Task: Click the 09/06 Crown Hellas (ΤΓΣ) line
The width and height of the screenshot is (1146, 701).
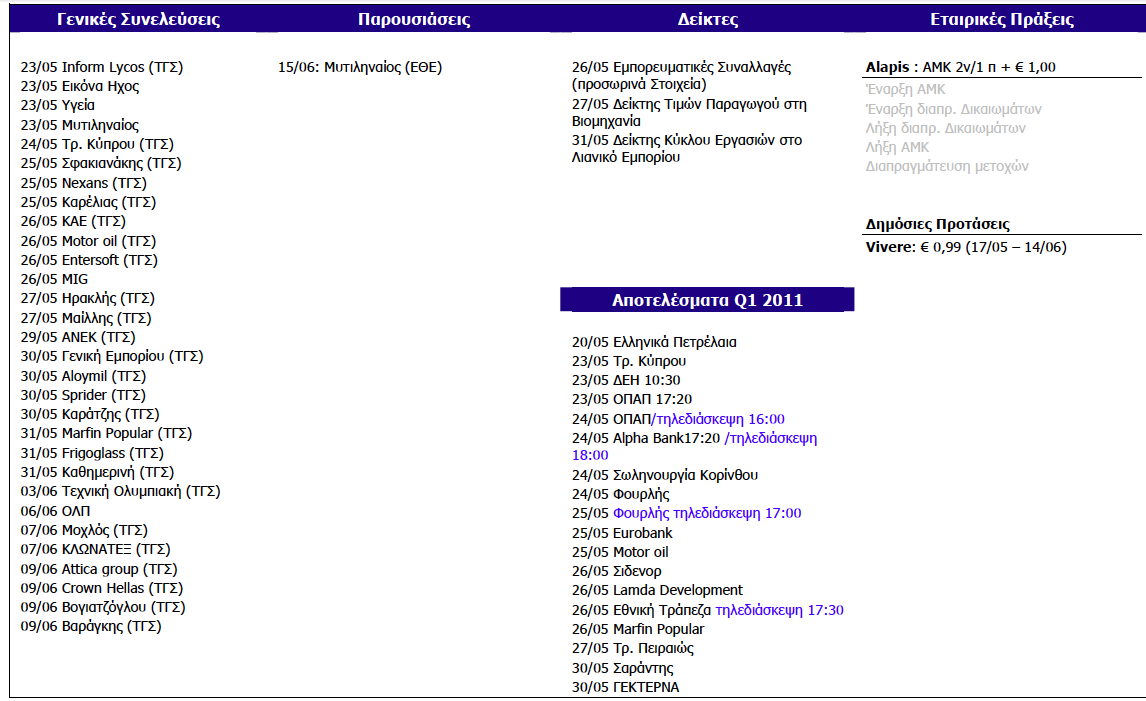Action: pyautogui.click(x=102, y=588)
